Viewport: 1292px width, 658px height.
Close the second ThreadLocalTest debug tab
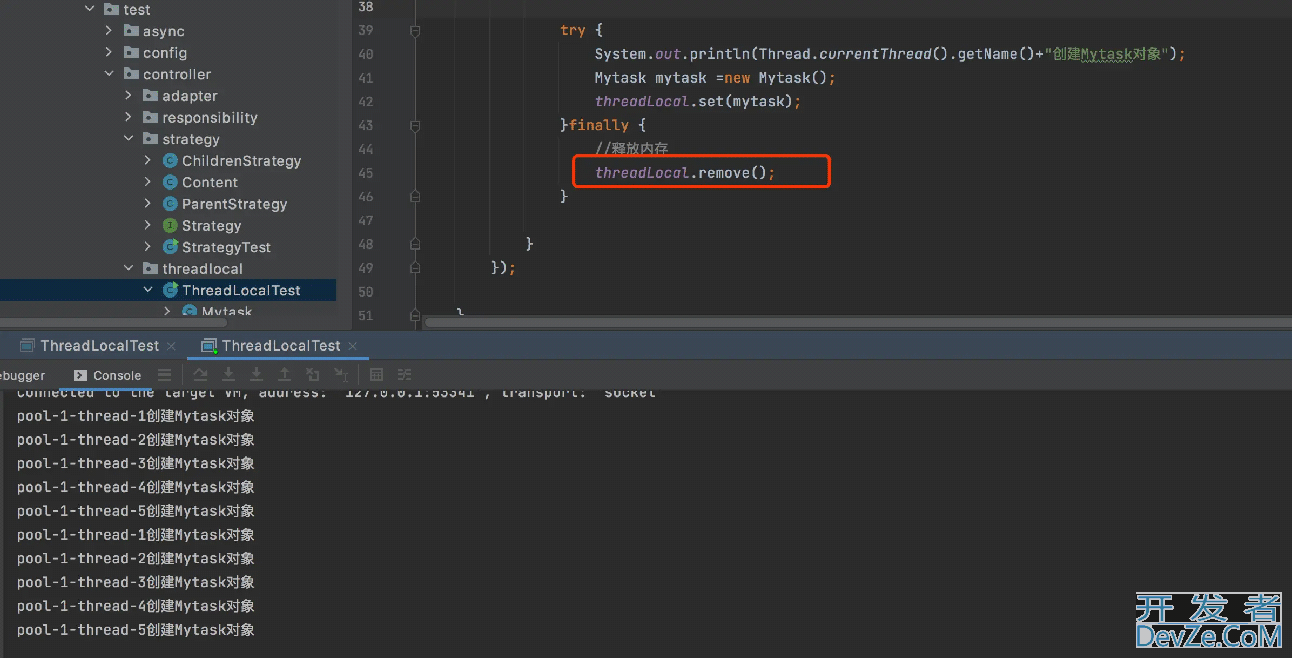click(354, 346)
